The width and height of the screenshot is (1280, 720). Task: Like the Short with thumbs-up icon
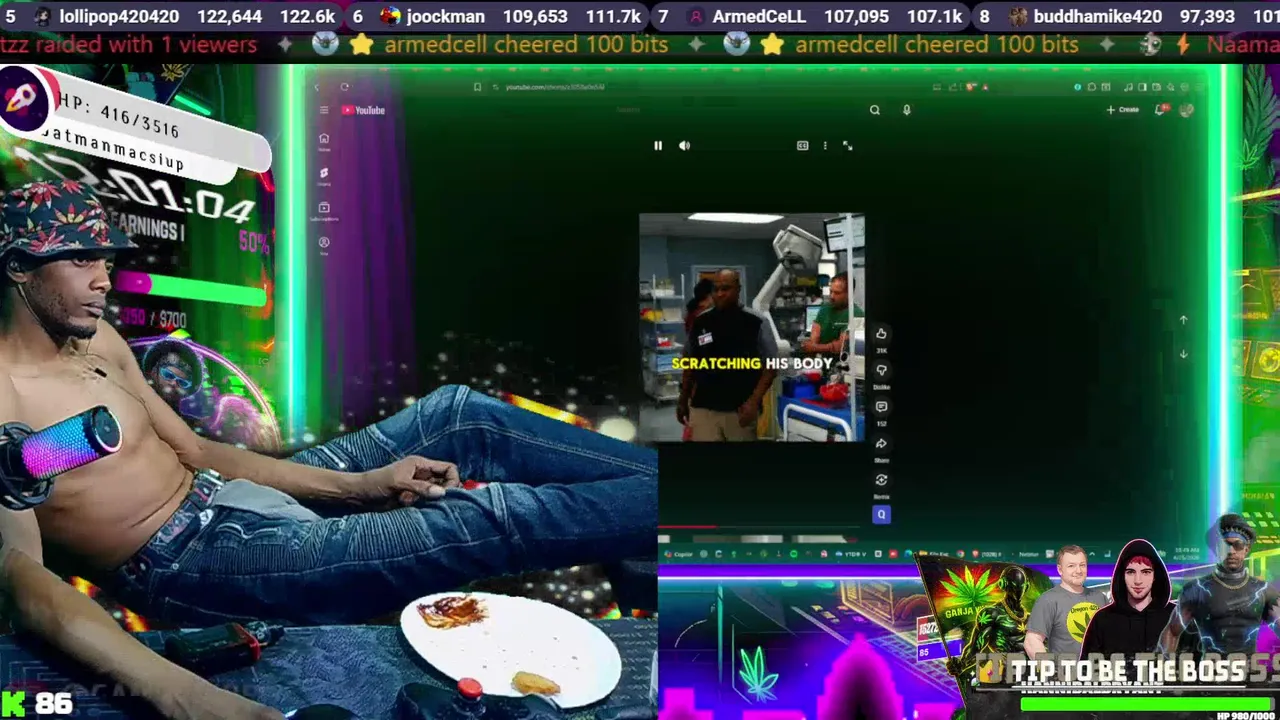pos(881,334)
